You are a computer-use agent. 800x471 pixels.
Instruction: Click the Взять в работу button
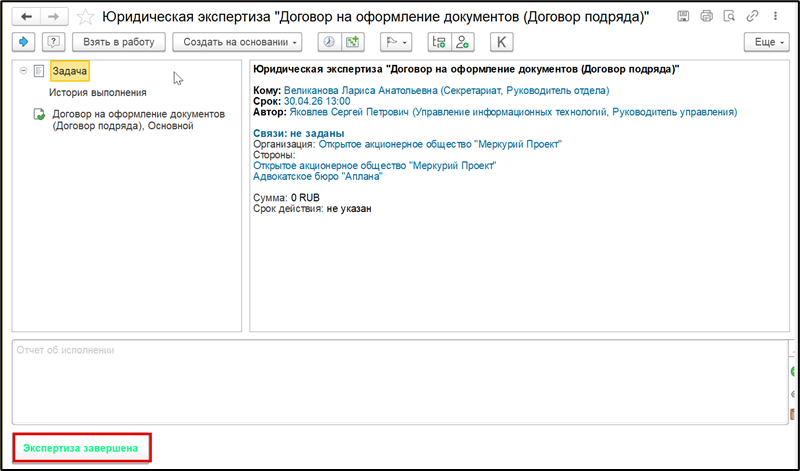pyautogui.click(x=119, y=42)
